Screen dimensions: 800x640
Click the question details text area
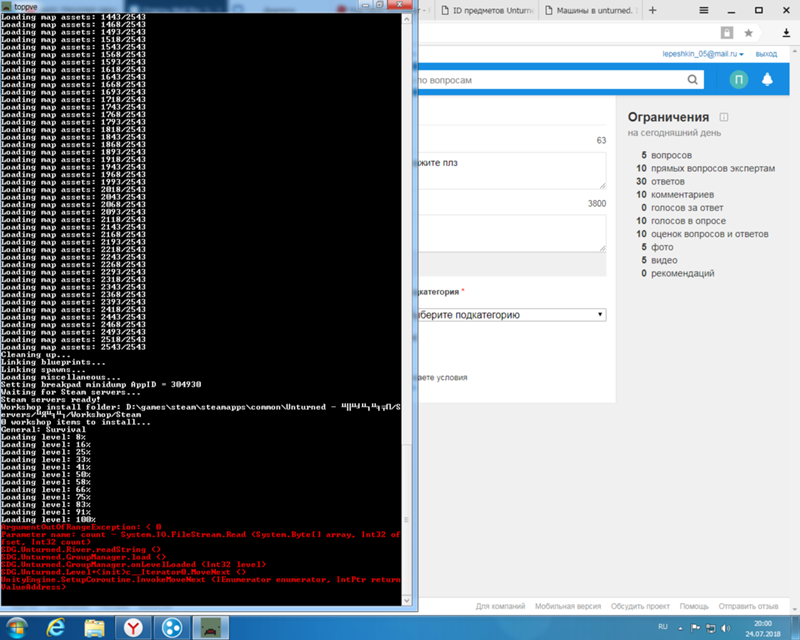tap(512, 233)
